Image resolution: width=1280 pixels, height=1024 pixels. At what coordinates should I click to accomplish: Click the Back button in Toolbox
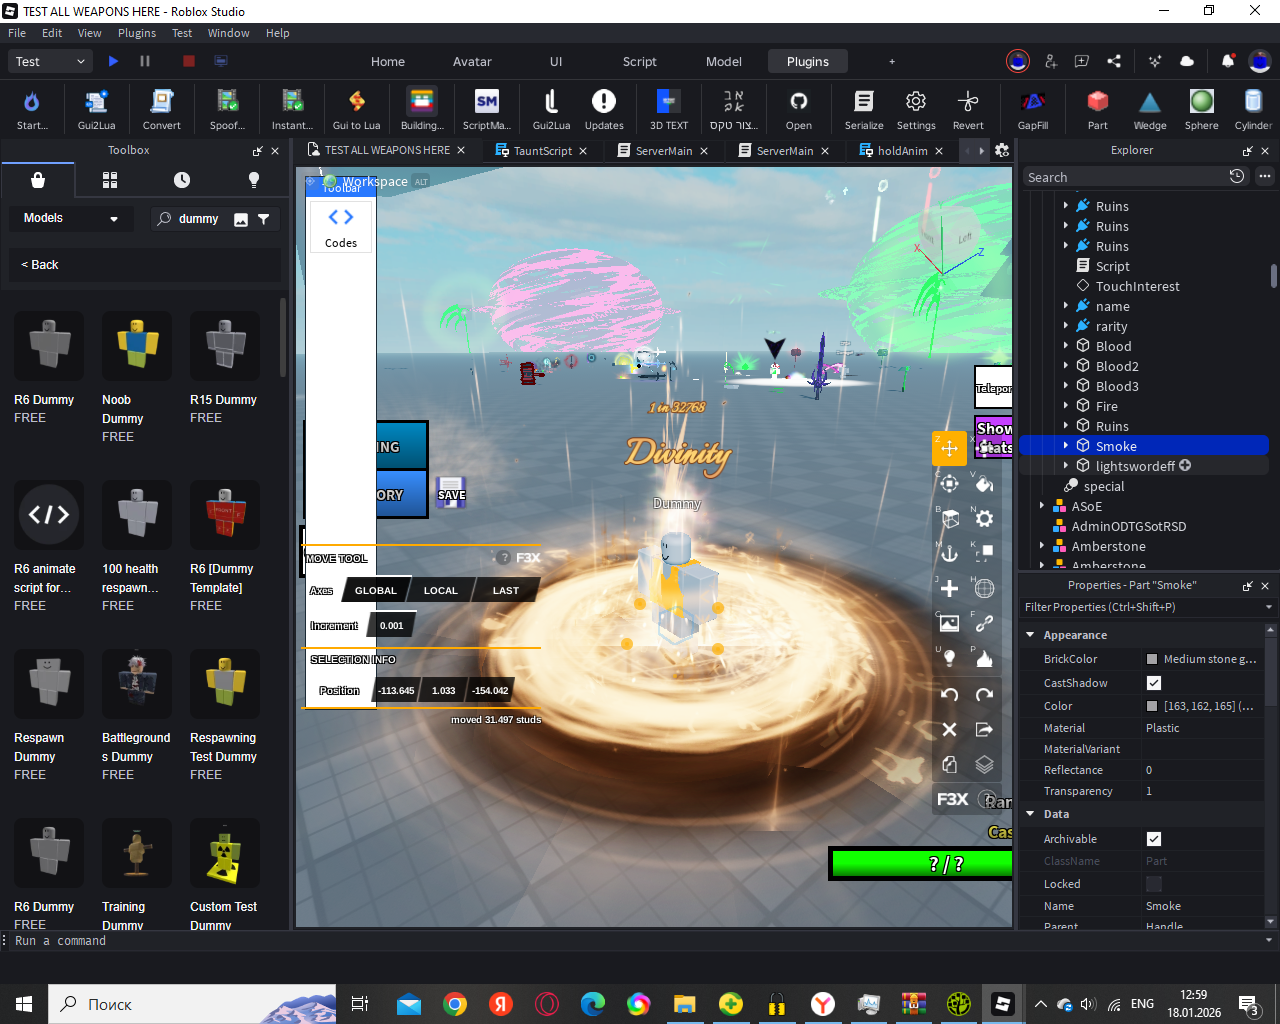coord(40,265)
